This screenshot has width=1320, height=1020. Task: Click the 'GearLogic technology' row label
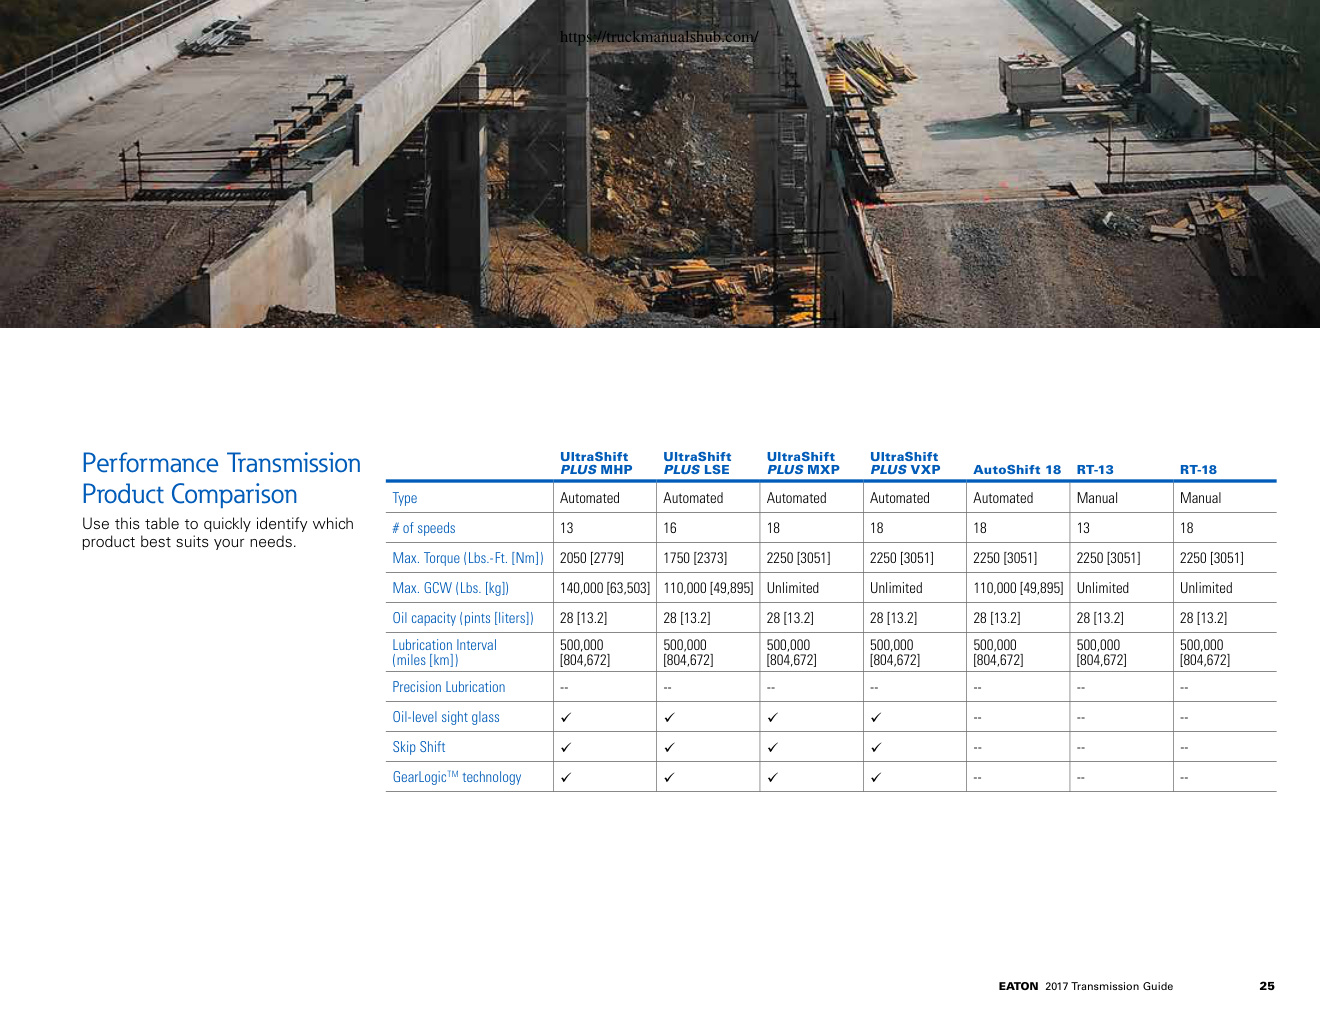pyautogui.click(x=457, y=777)
